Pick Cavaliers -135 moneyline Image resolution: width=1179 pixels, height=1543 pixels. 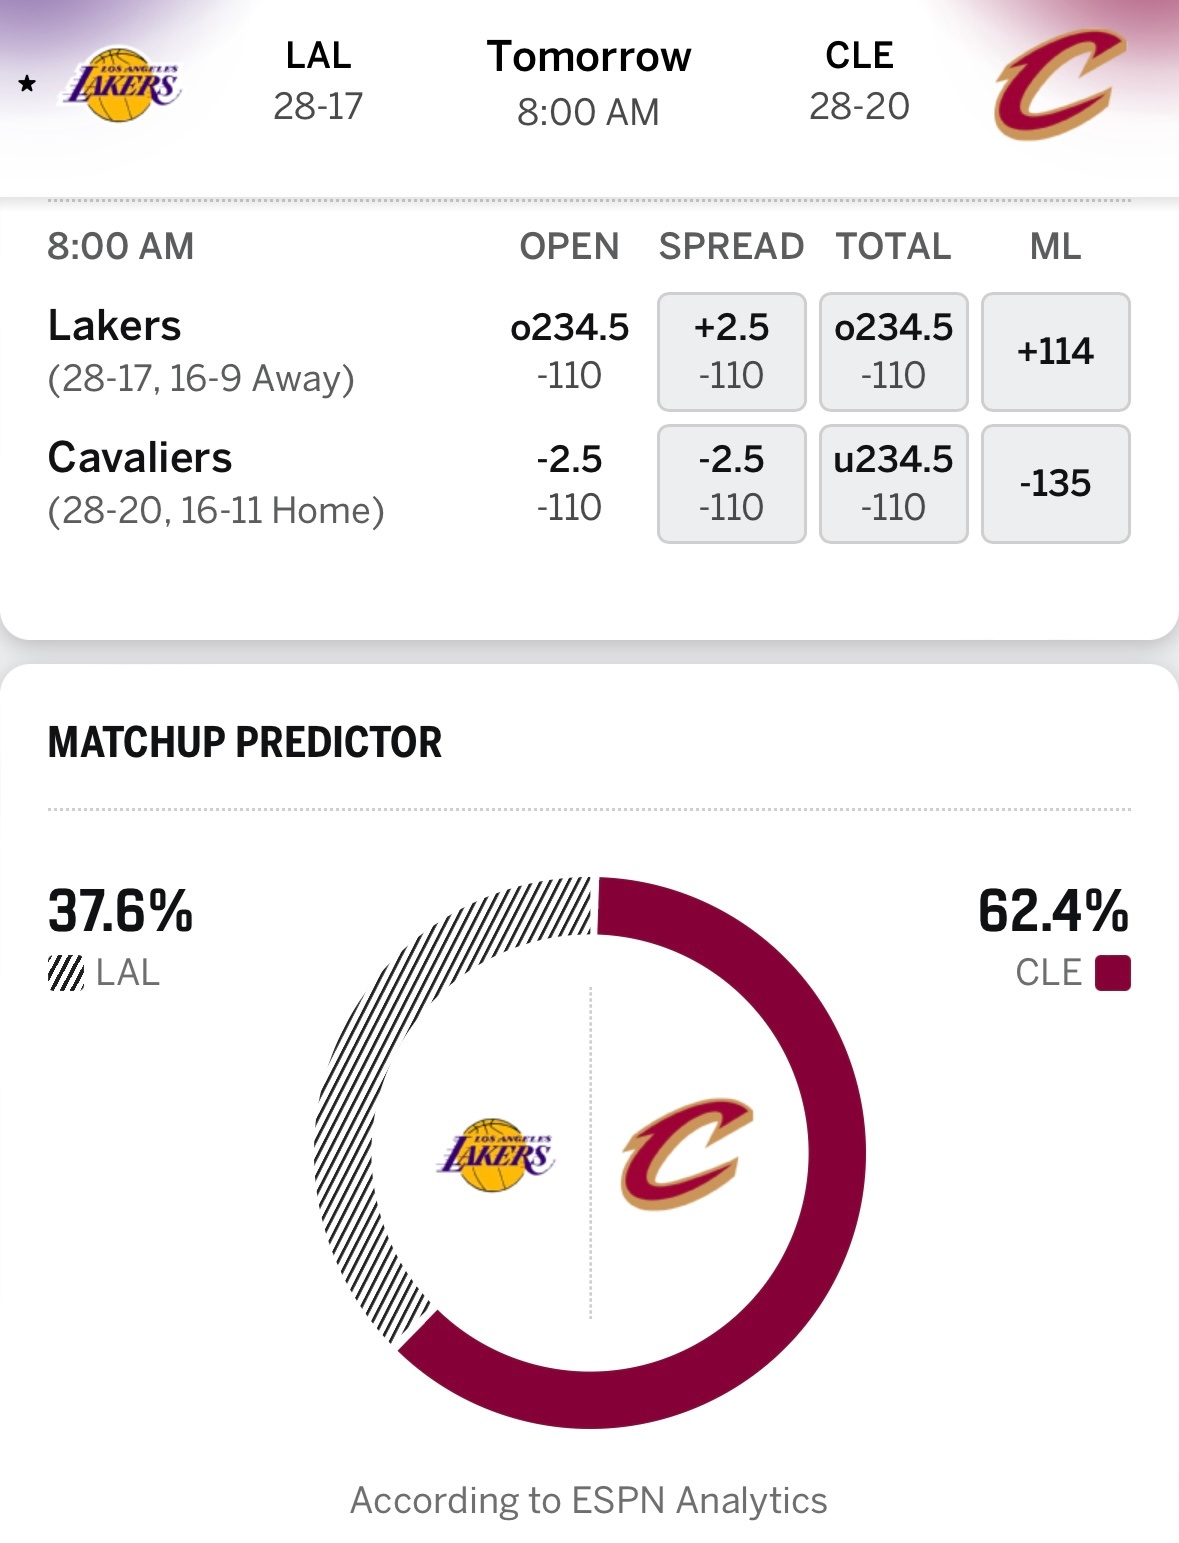point(1056,484)
